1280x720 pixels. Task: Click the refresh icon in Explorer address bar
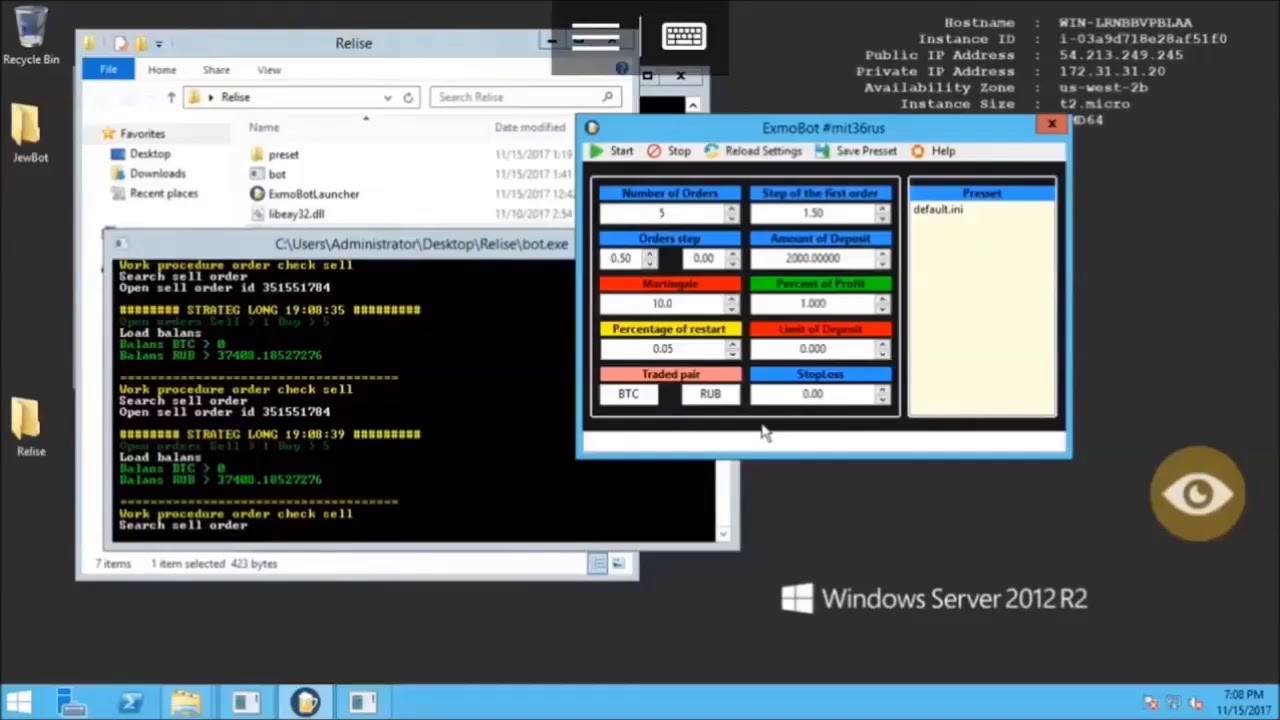(x=408, y=97)
